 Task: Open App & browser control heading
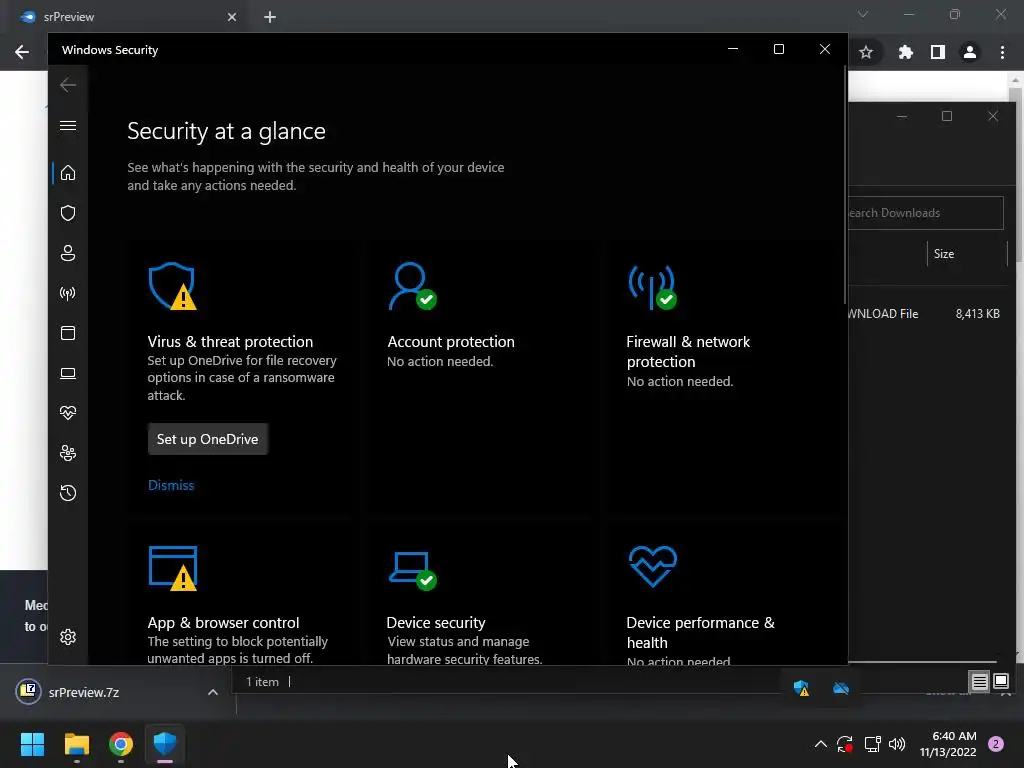(x=223, y=622)
